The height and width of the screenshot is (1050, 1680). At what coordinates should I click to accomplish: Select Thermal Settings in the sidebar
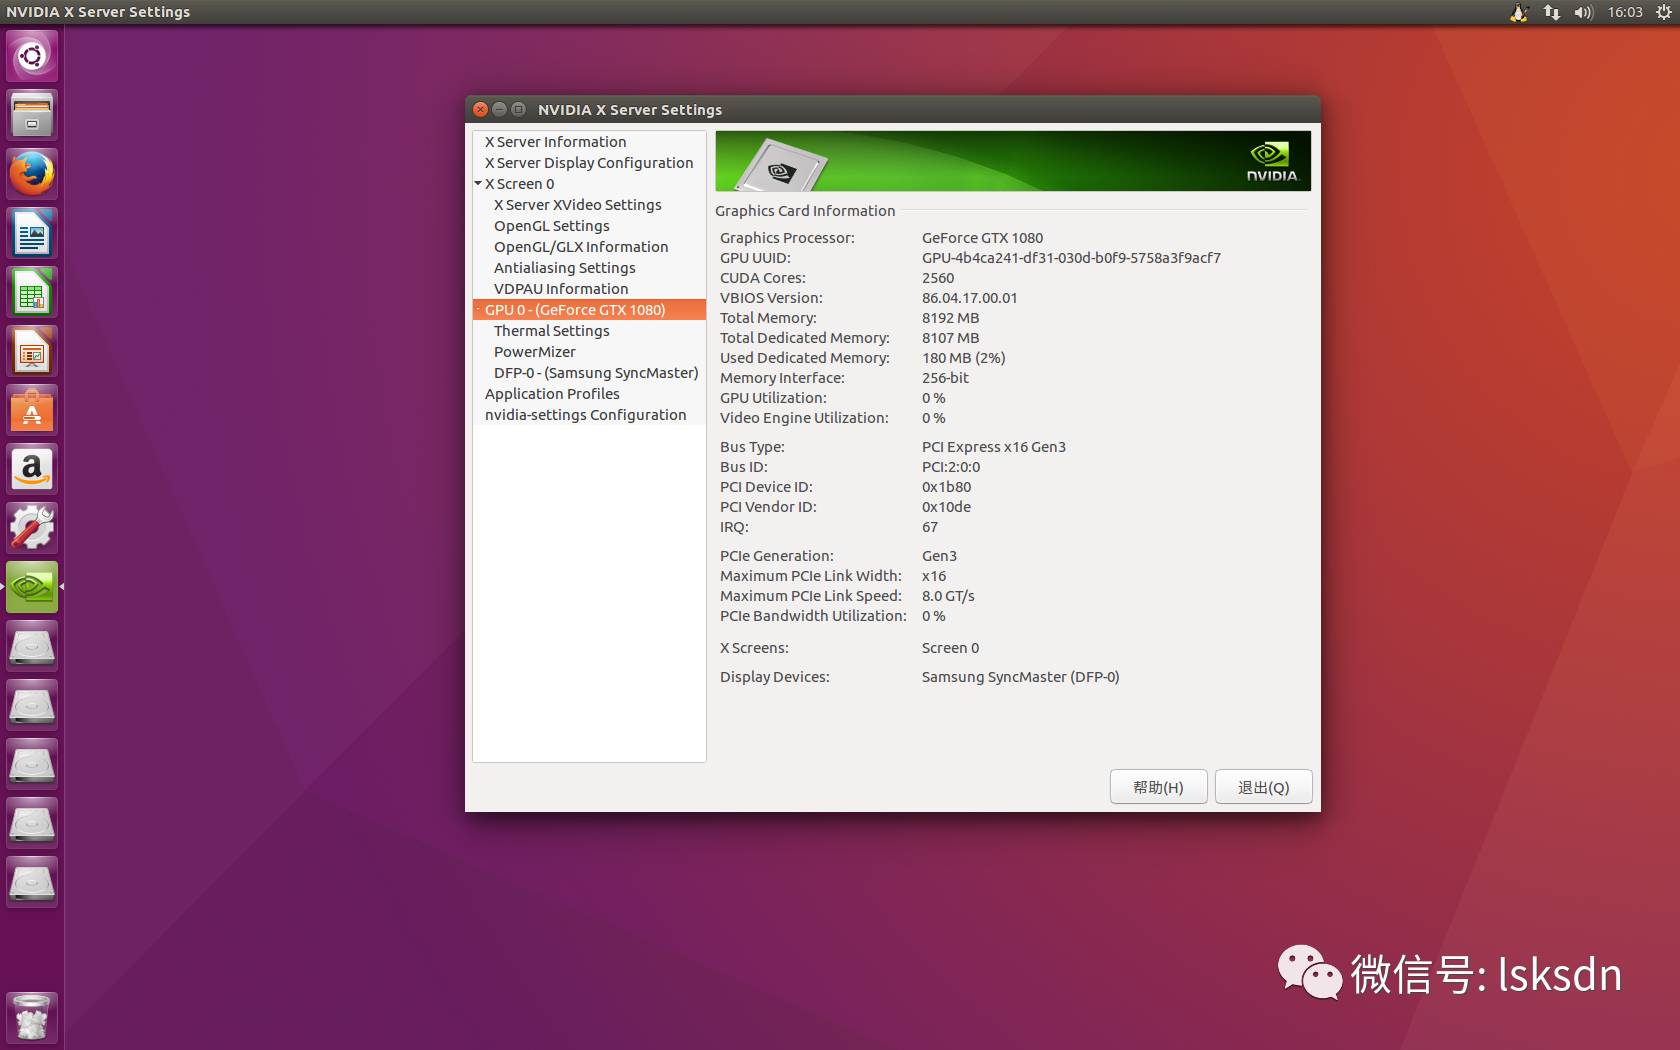tap(551, 330)
